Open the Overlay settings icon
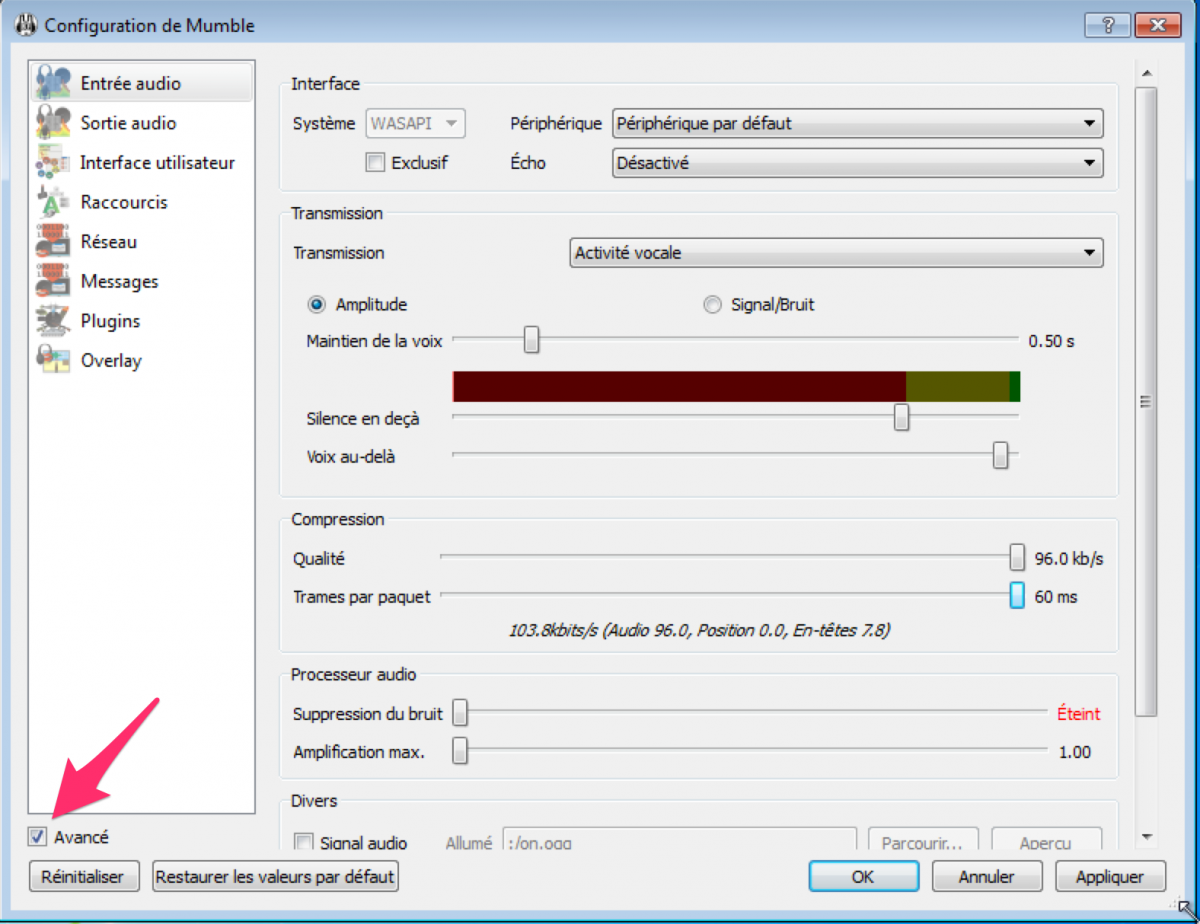The width and height of the screenshot is (1200, 924). click(52, 361)
